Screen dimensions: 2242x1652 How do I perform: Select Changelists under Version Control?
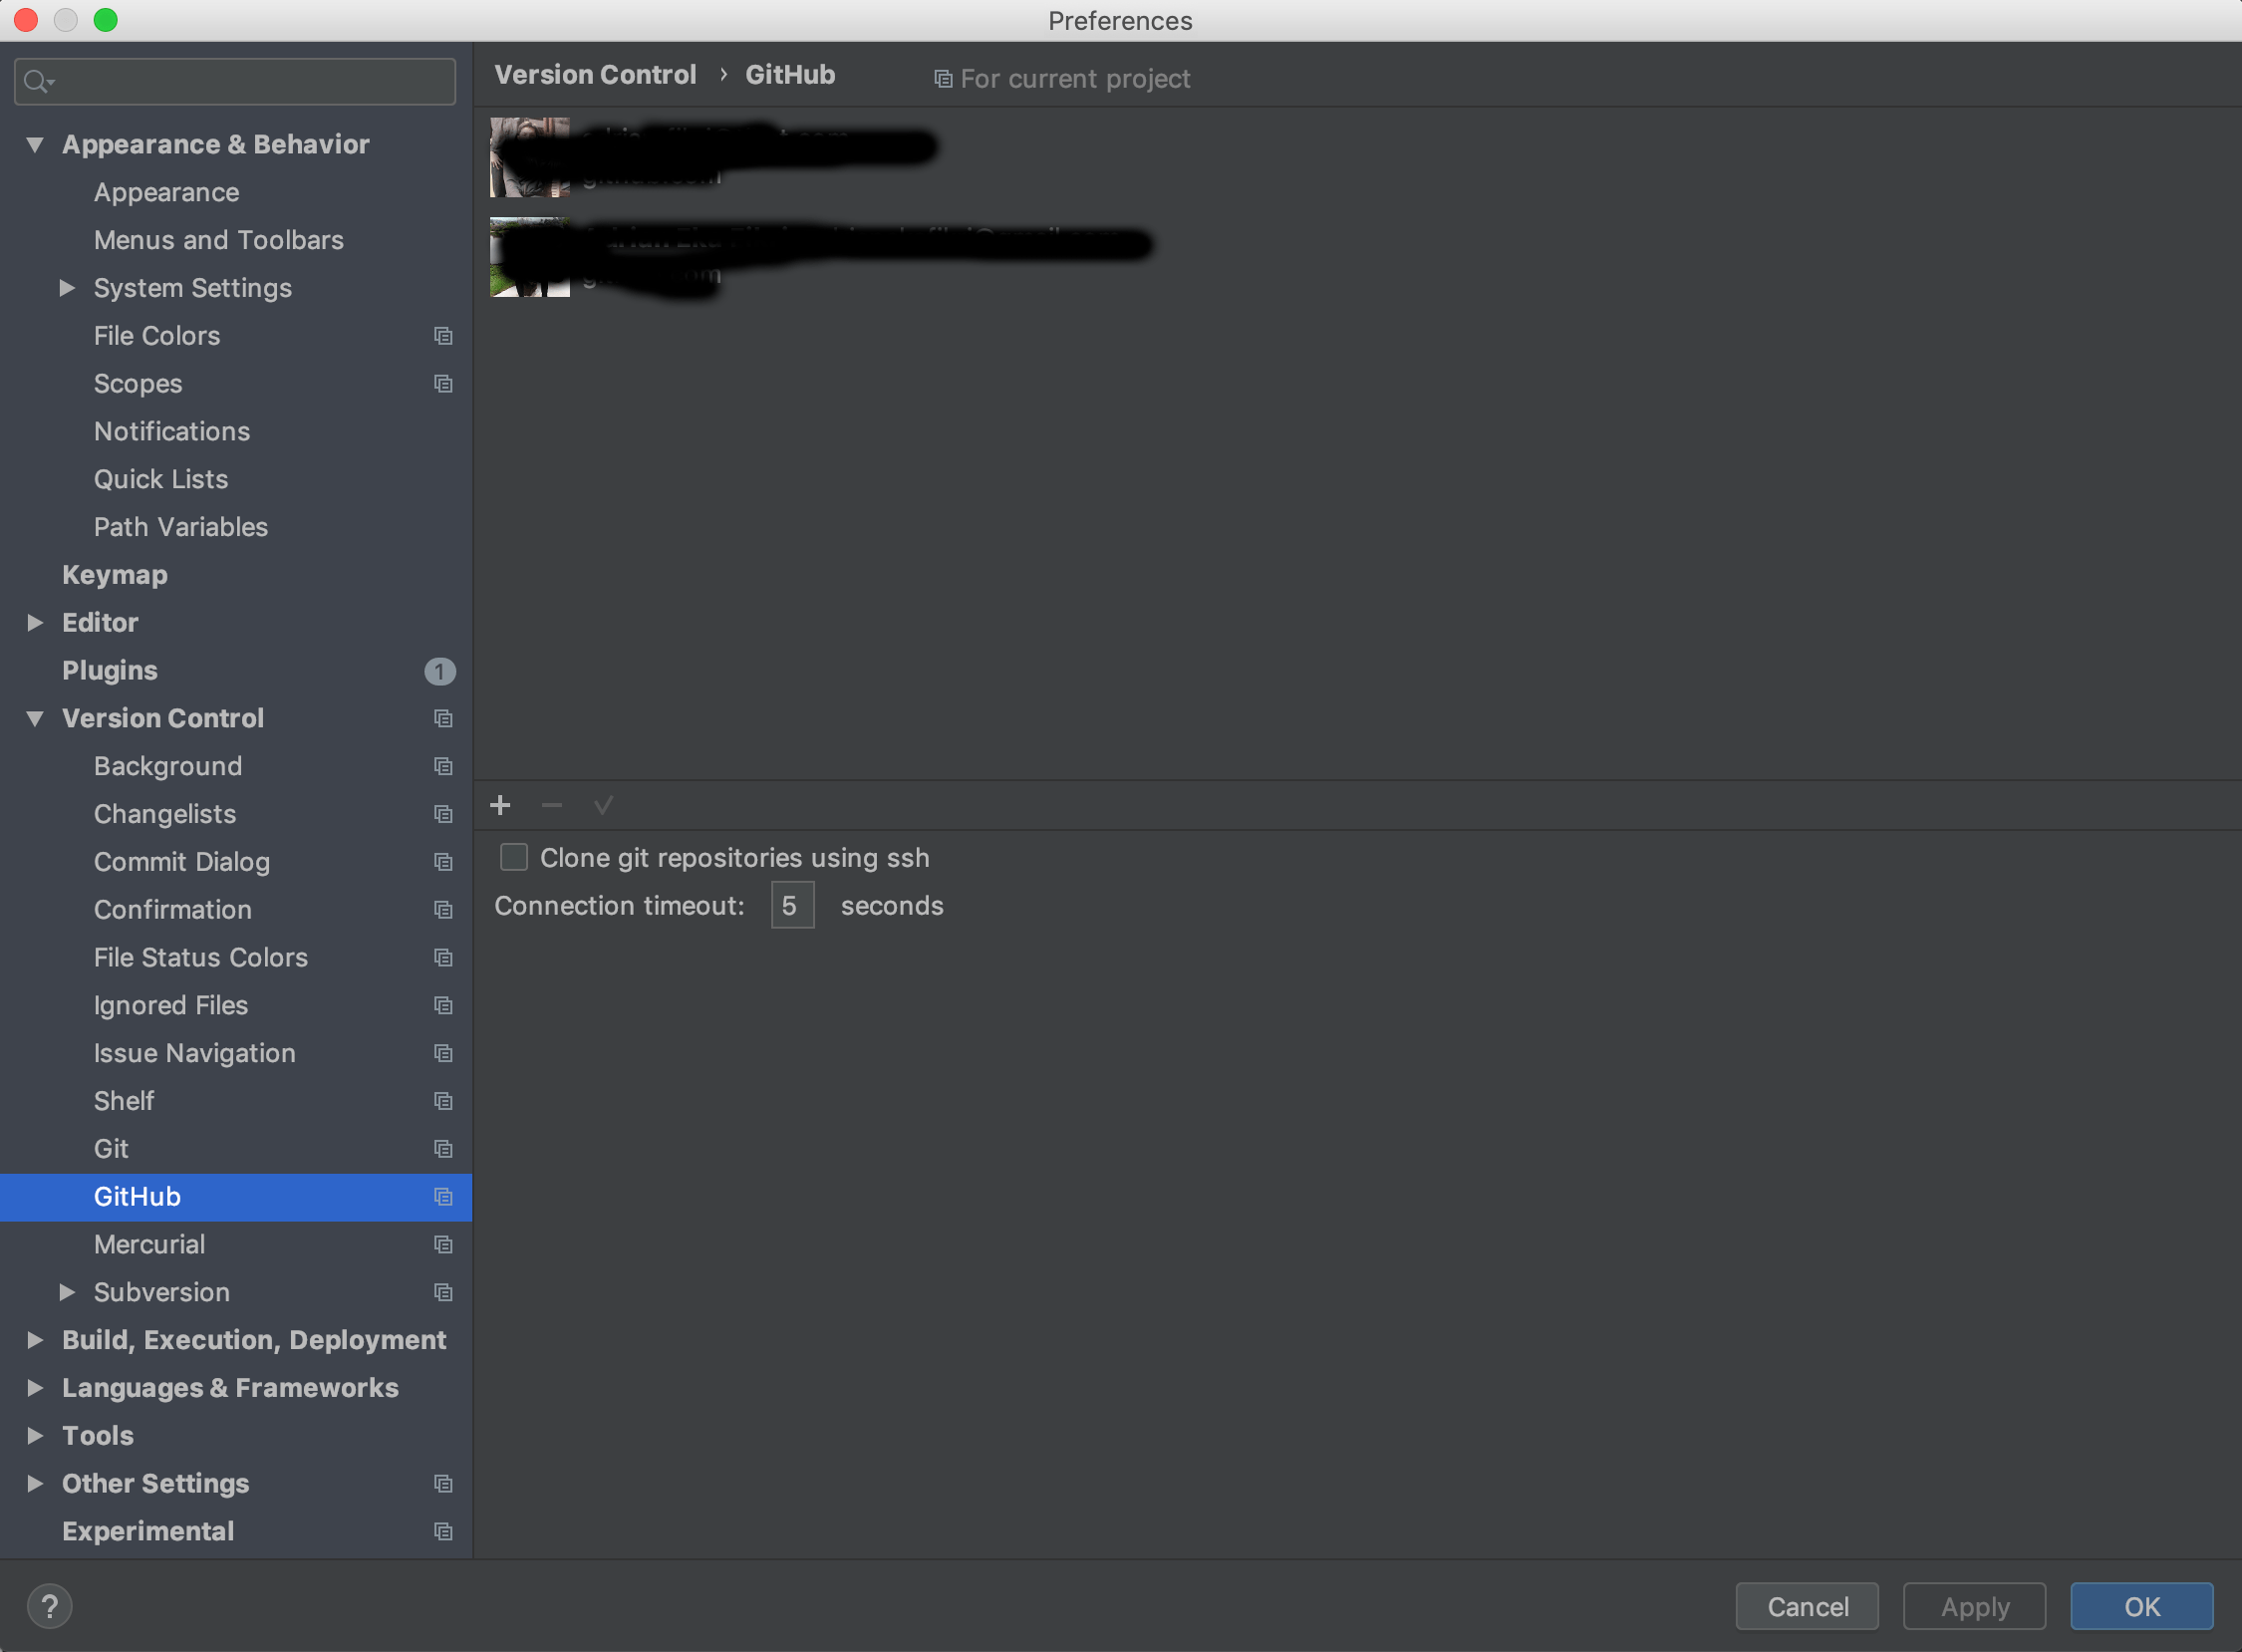coord(165,814)
